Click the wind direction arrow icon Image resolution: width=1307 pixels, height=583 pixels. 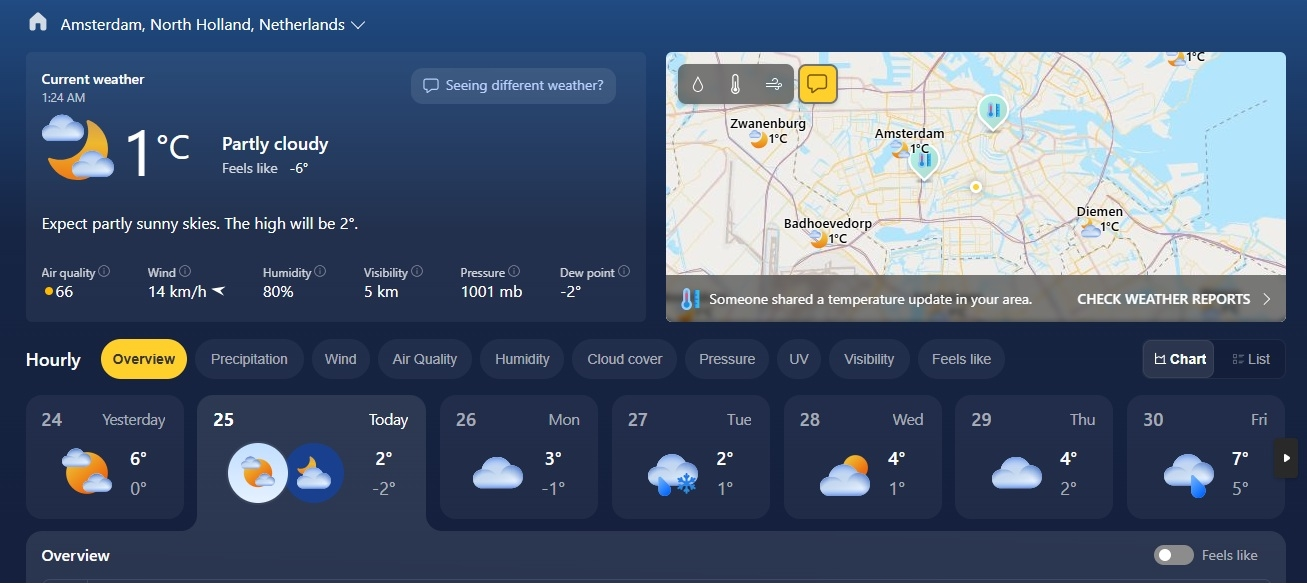pyautogui.click(x=218, y=291)
